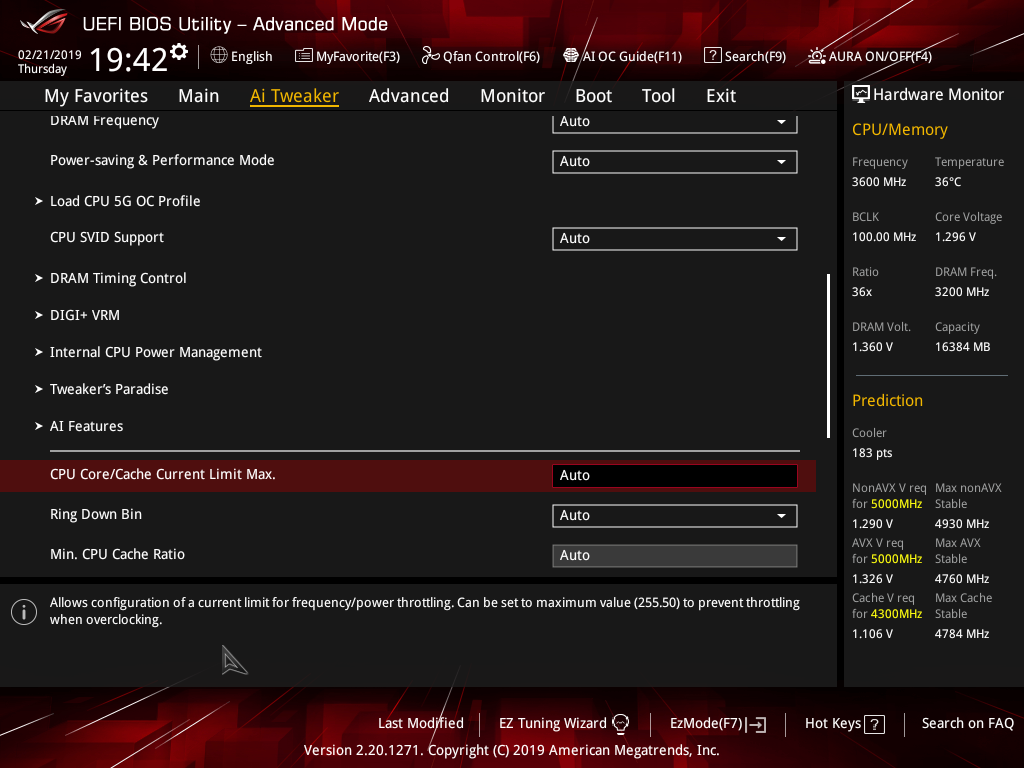Click the Search on FAQ link

coord(967,723)
